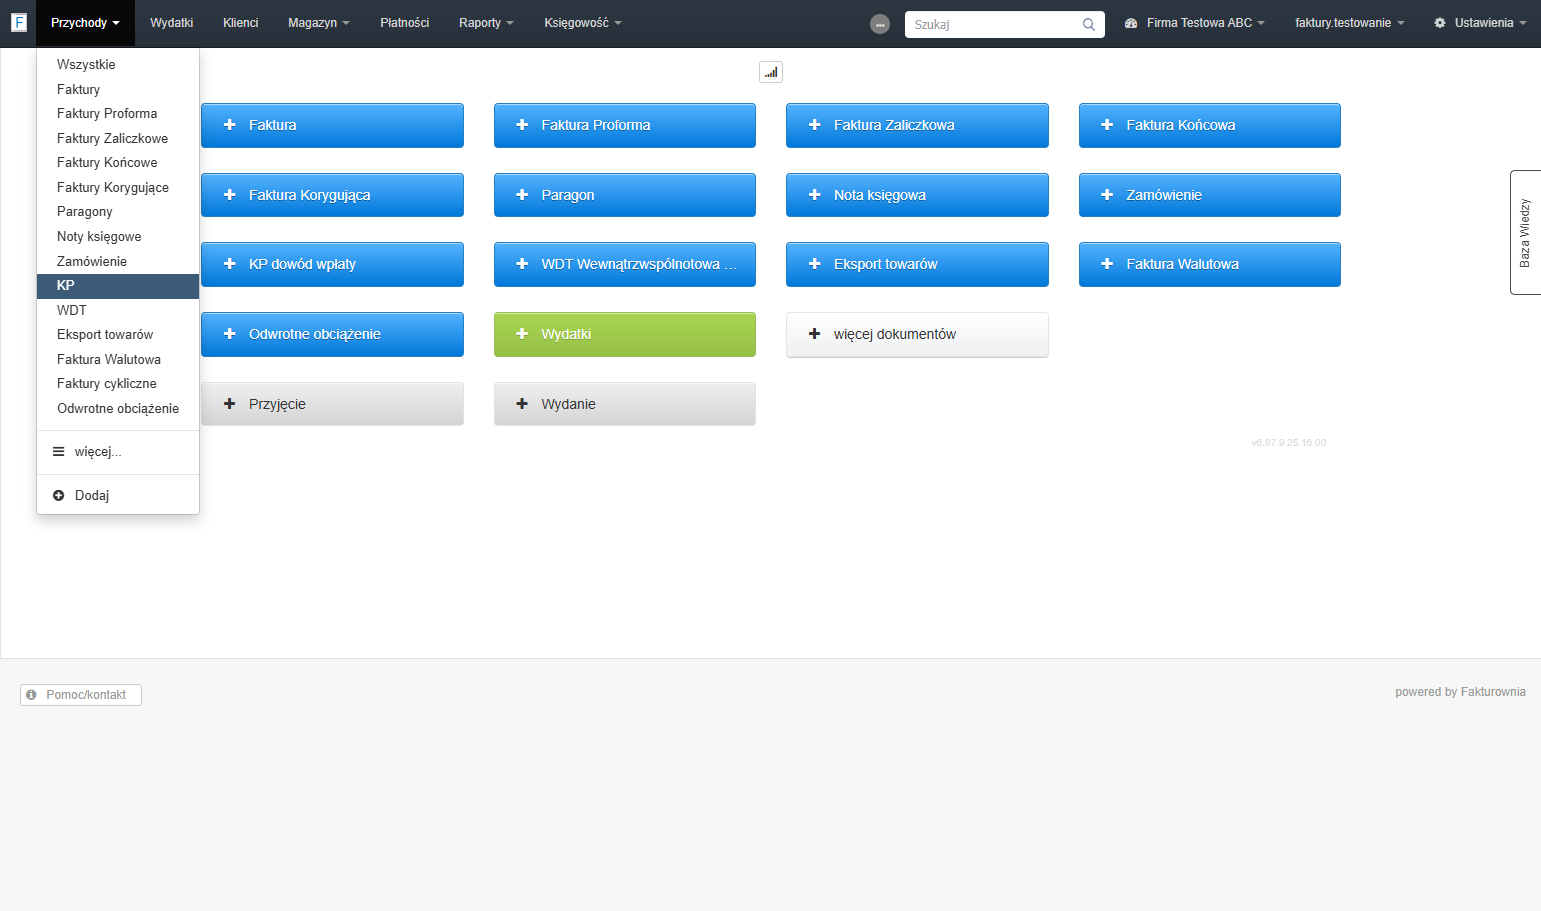Follow the powered by Fakturownia link
This screenshot has height=911, width=1541.
pyautogui.click(x=1460, y=692)
